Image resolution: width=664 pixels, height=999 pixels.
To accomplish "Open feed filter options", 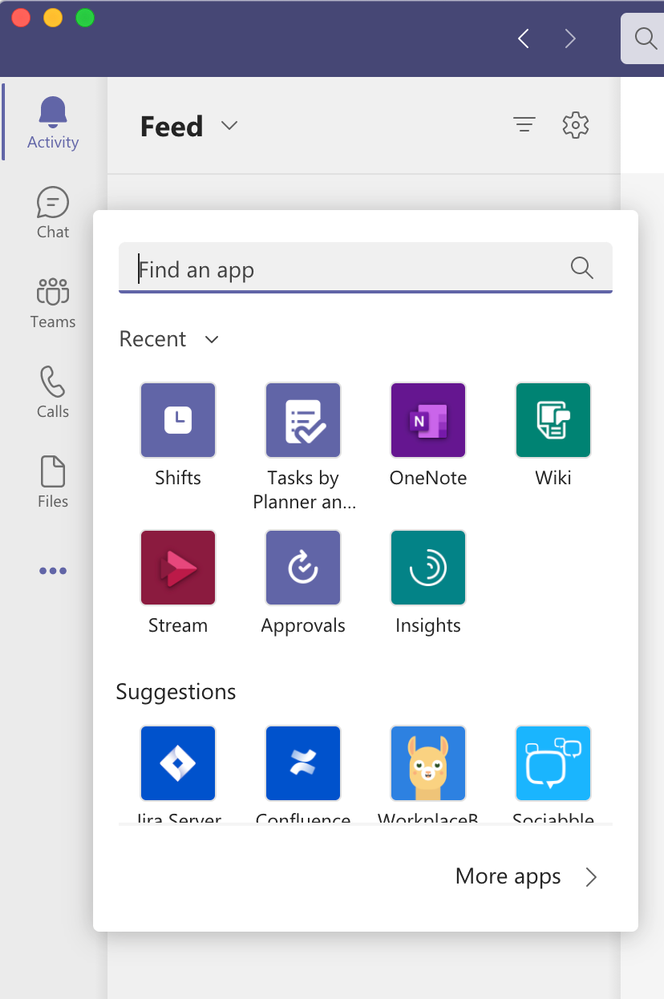I will tap(524, 125).
